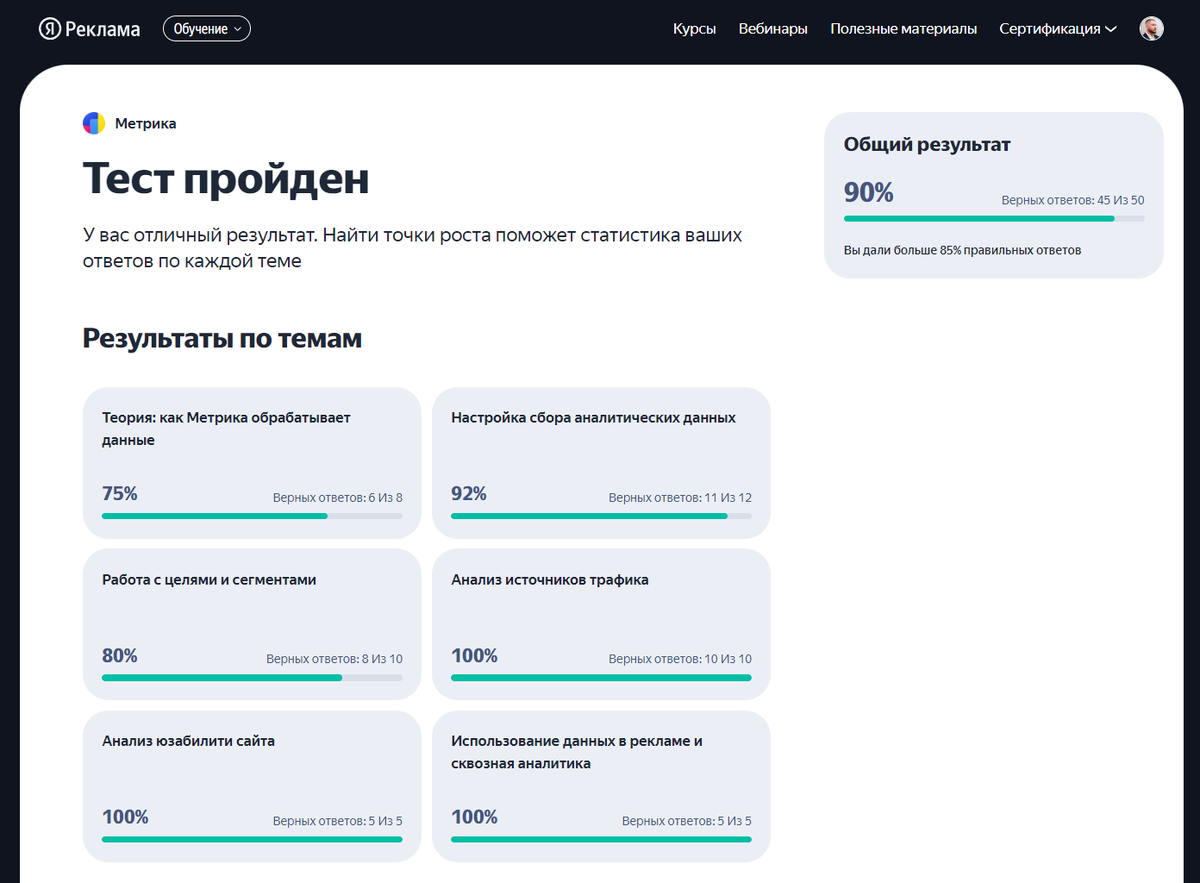This screenshot has height=883, width=1200.
Task: Expand the Сертификация menu
Action: tap(1057, 29)
